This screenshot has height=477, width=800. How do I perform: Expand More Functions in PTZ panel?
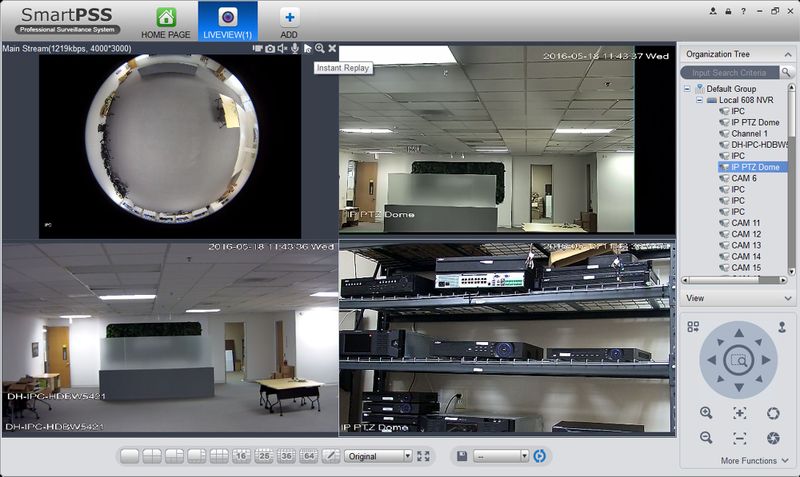(755, 461)
